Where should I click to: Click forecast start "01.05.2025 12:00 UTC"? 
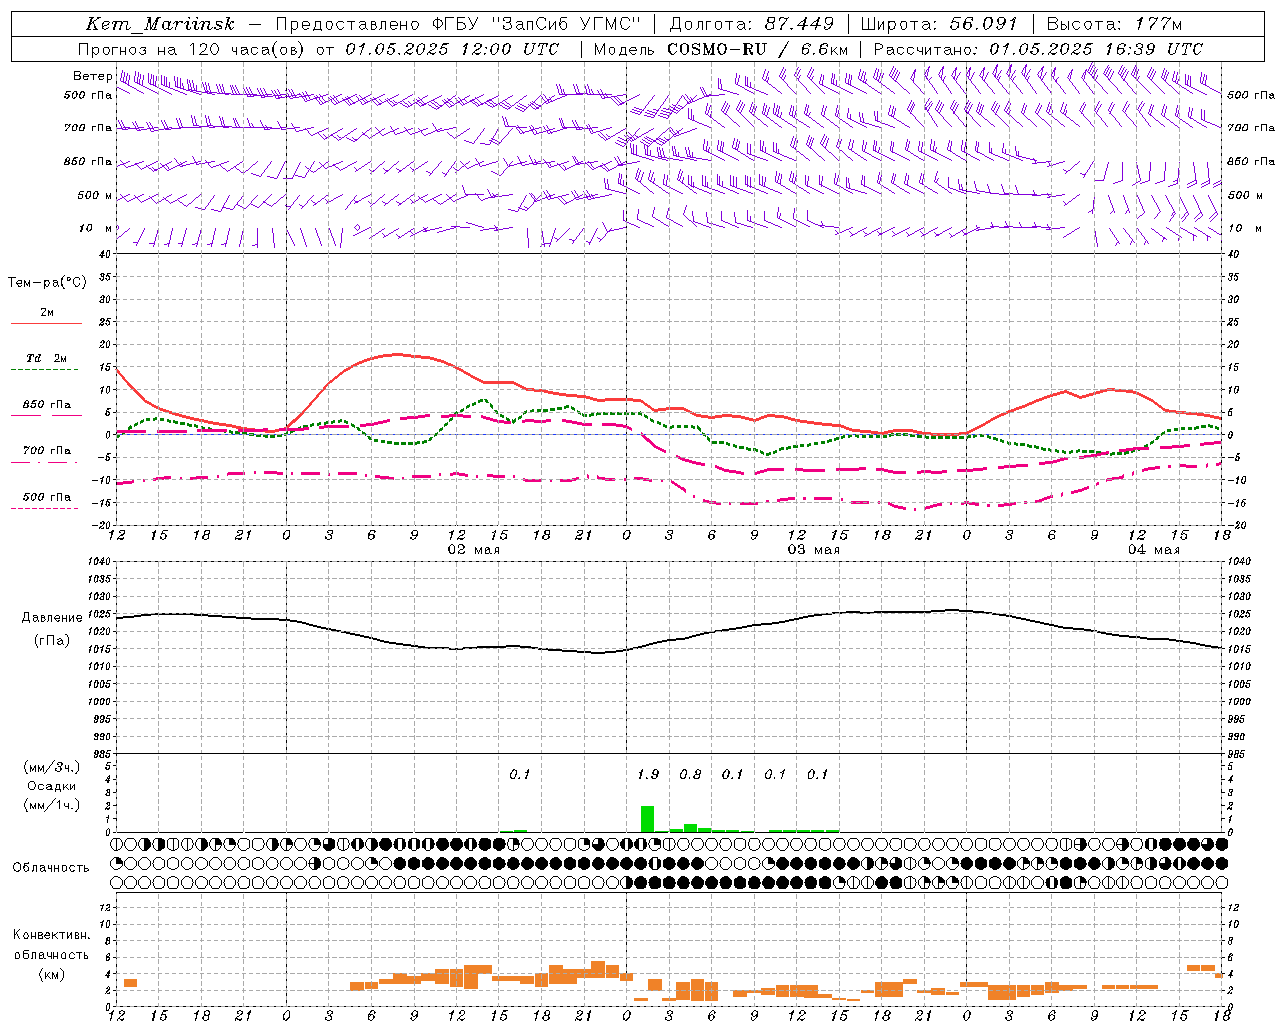pos(452,49)
